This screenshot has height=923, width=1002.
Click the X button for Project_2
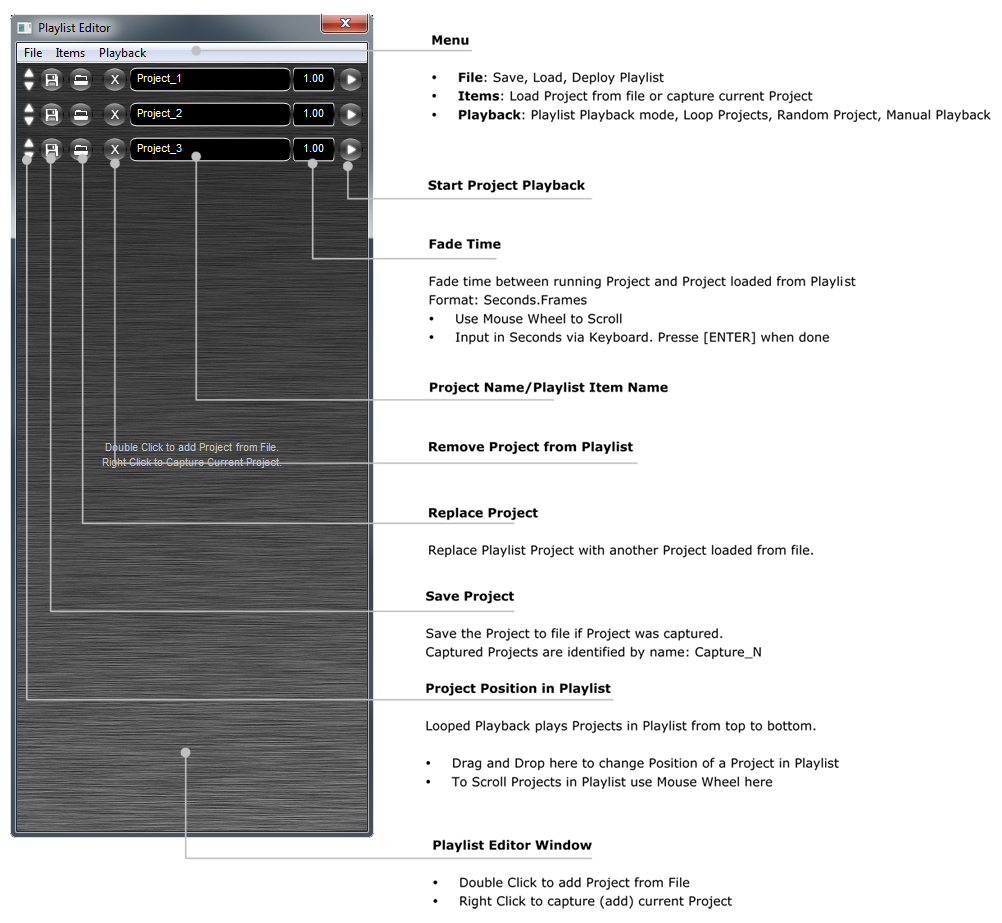[115, 114]
